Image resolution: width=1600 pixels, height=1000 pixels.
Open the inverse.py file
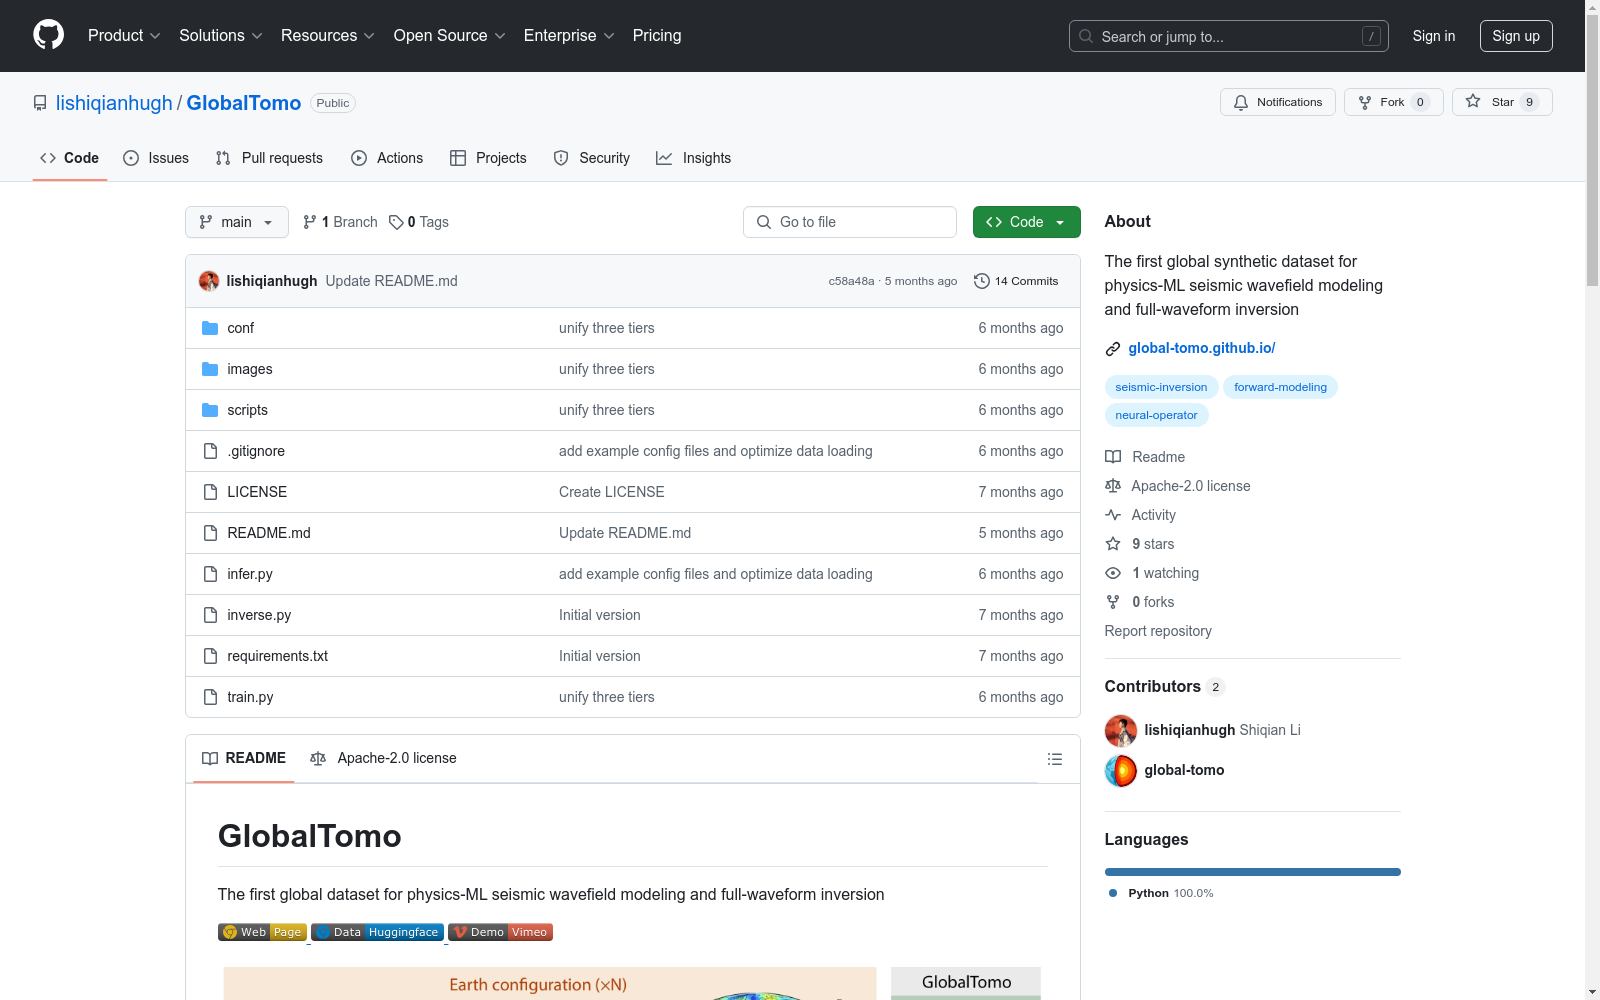259,615
